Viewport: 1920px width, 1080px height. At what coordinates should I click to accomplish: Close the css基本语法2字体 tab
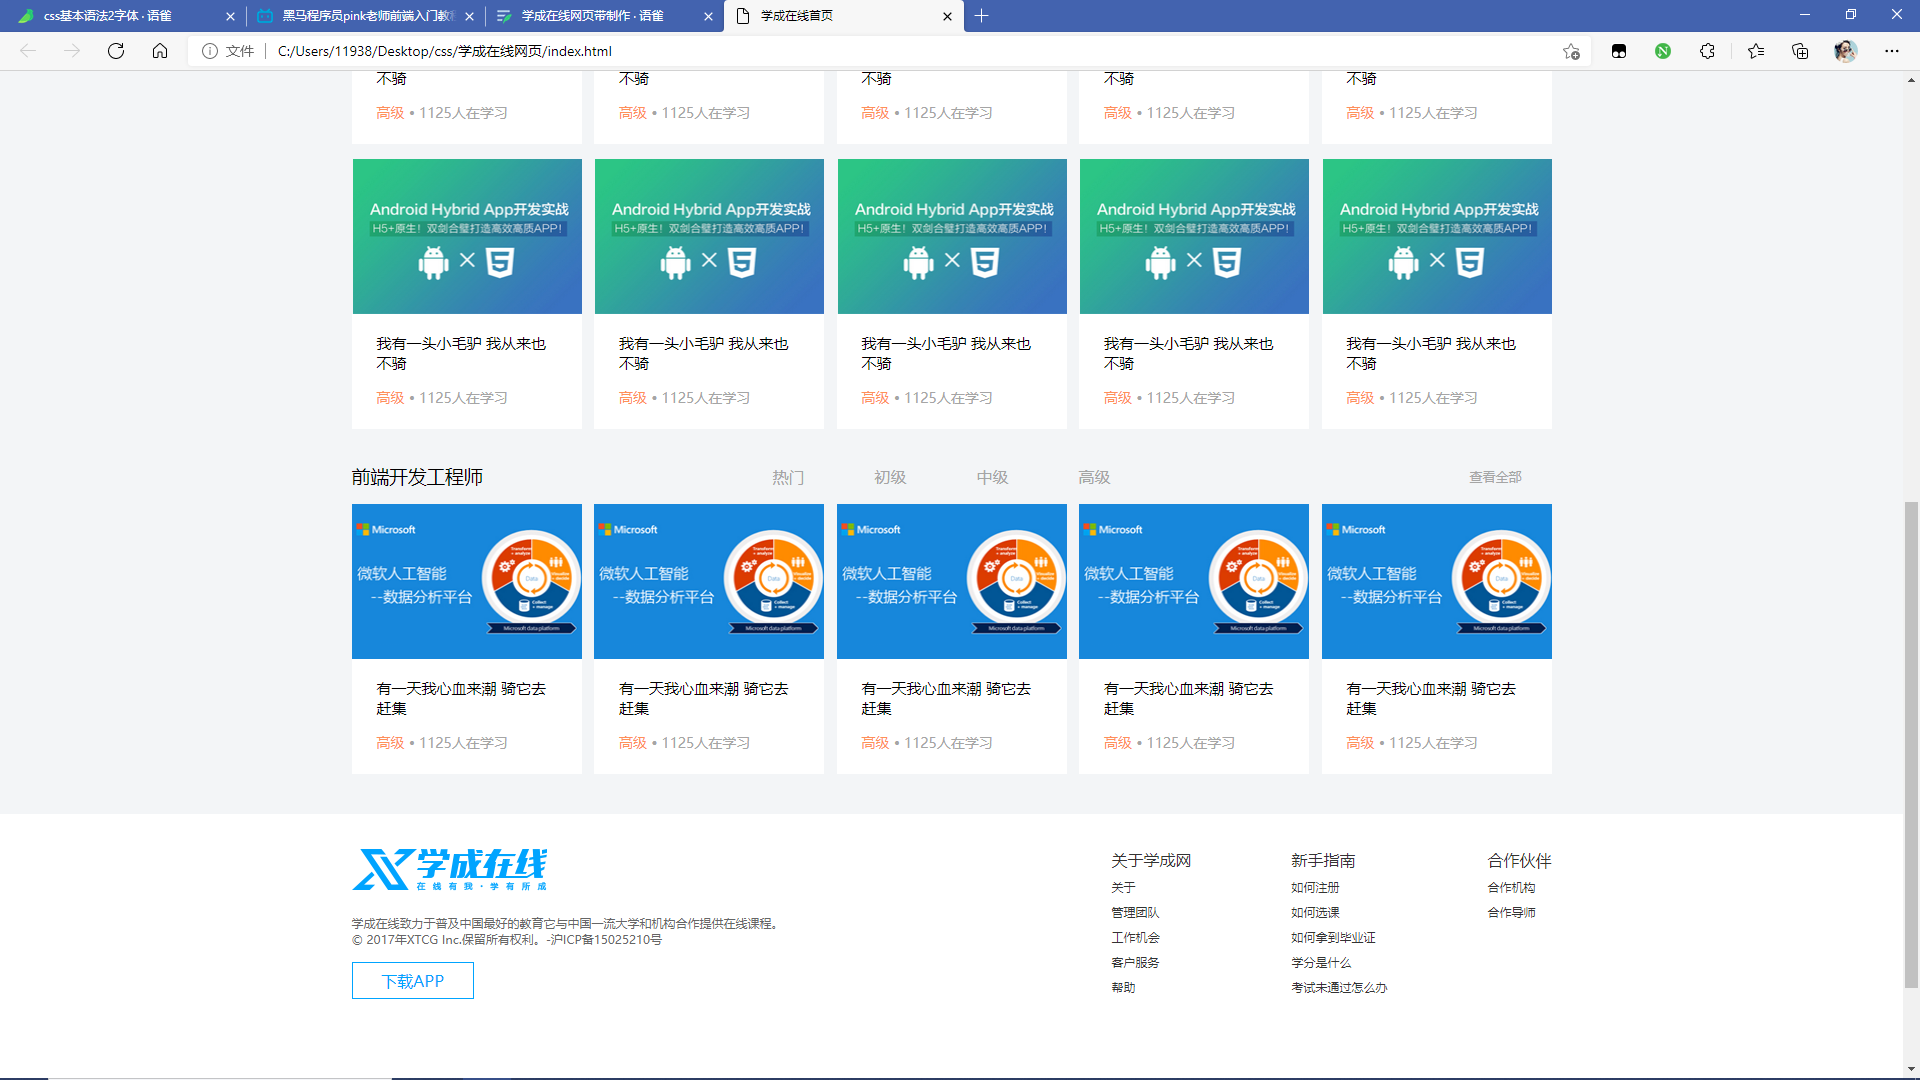(x=230, y=16)
